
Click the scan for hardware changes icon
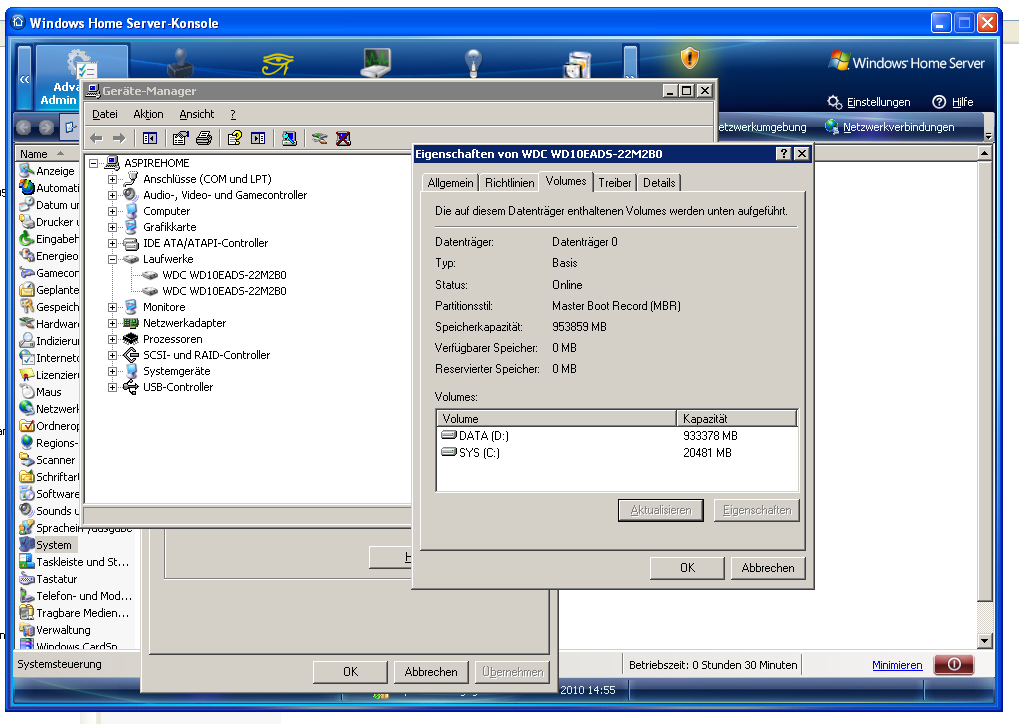click(289, 138)
